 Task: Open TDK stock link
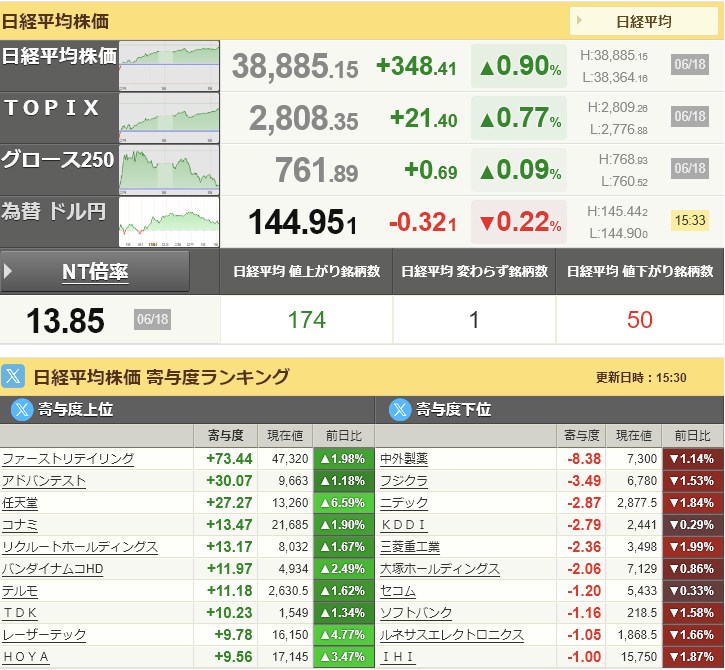(x=20, y=613)
